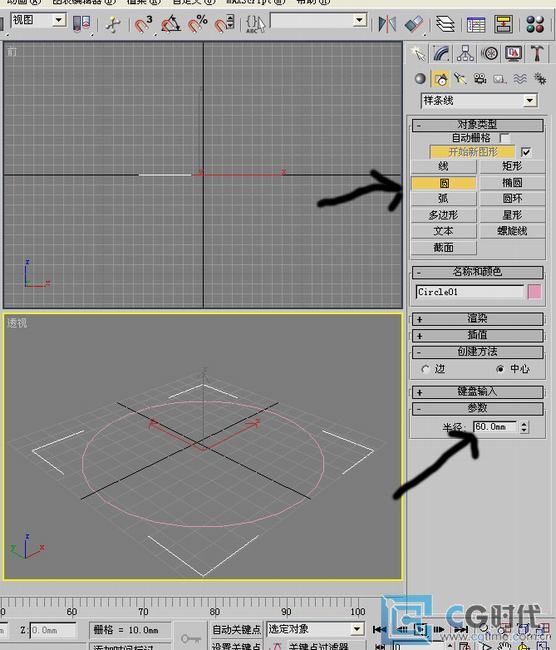Screen dimensions: 556x650
Task: Uncheck the 开始新图形 checkbox
Action: (x=526, y=152)
